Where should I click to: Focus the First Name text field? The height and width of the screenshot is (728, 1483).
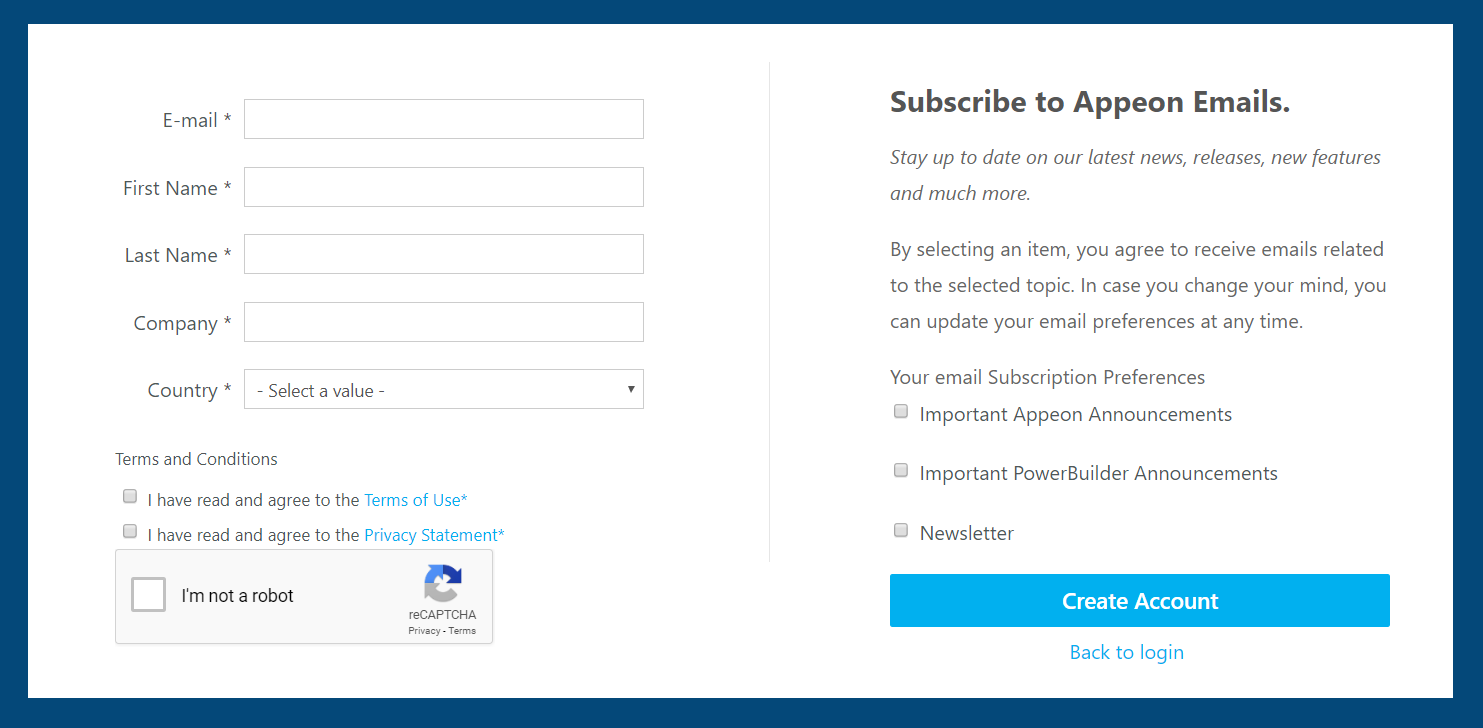click(443, 187)
